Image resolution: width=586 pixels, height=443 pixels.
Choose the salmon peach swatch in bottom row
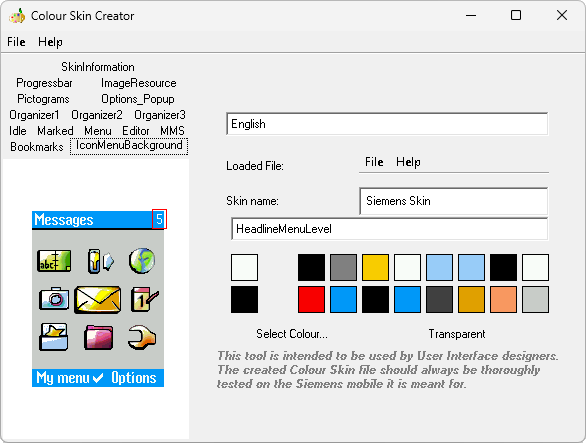click(503, 299)
